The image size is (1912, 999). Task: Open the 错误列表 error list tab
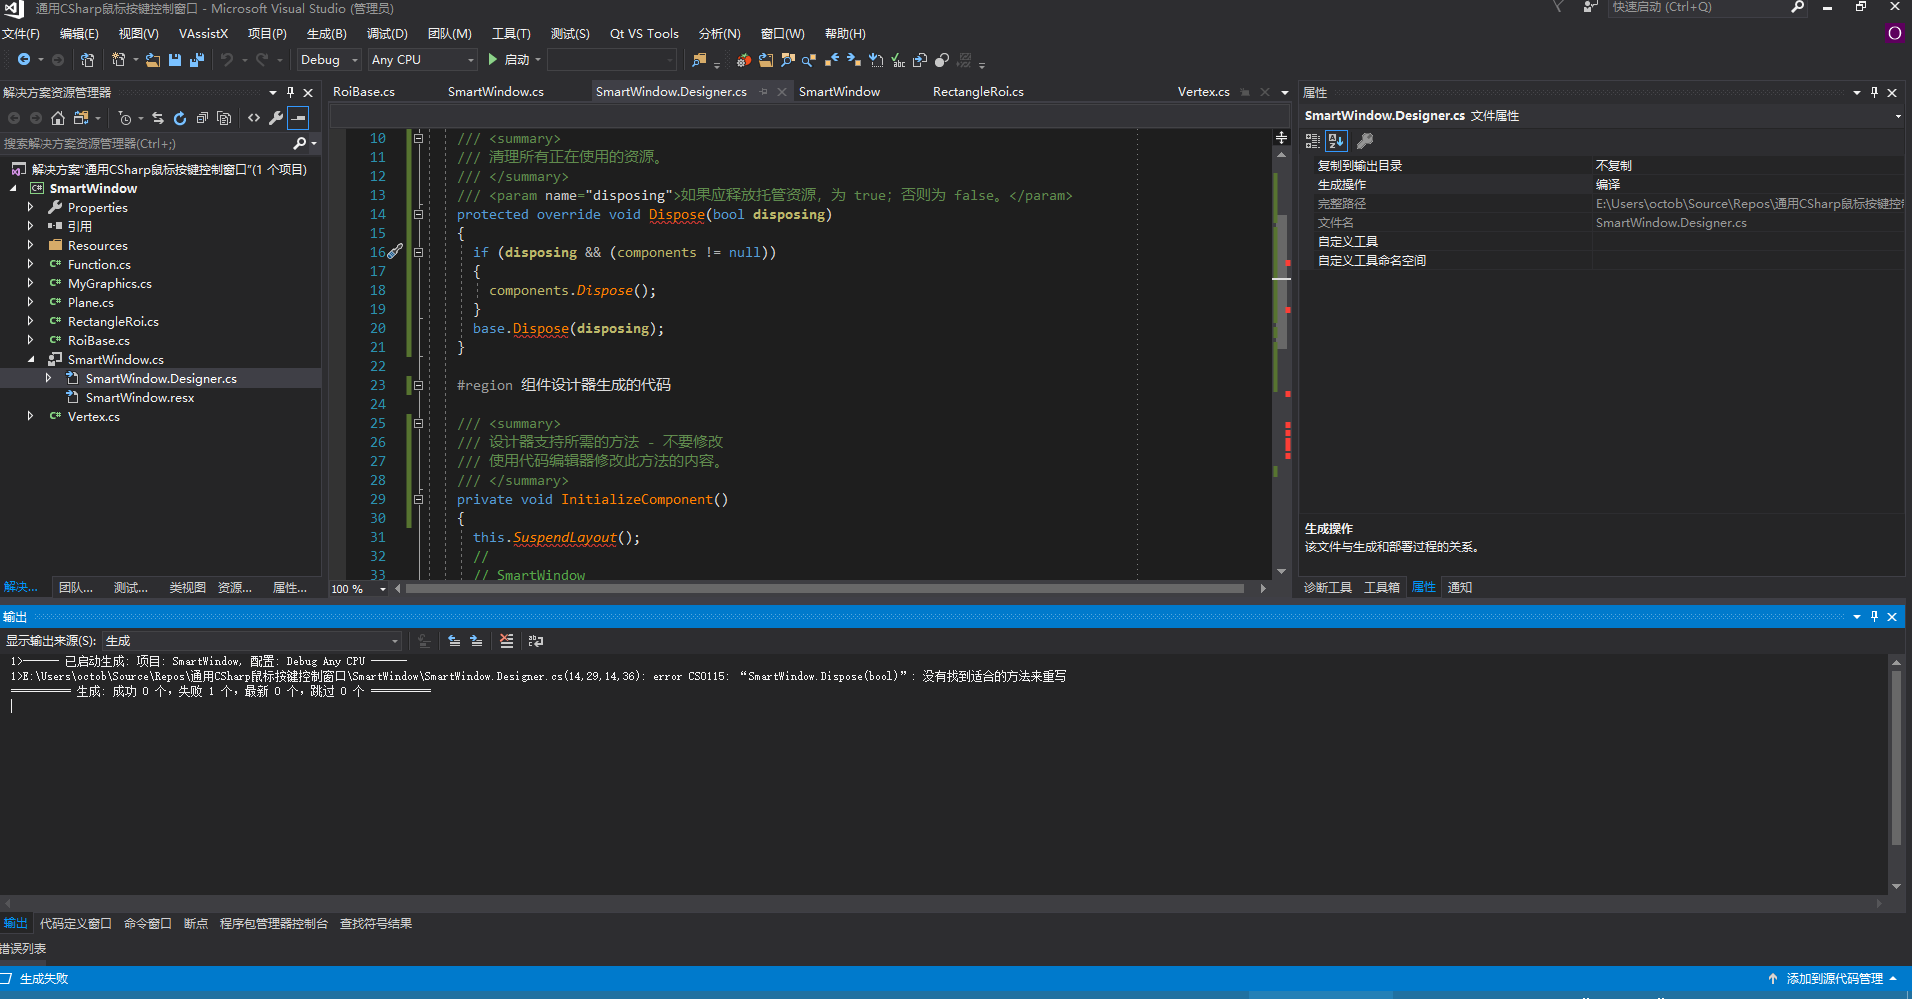pyautogui.click(x=23, y=948)
